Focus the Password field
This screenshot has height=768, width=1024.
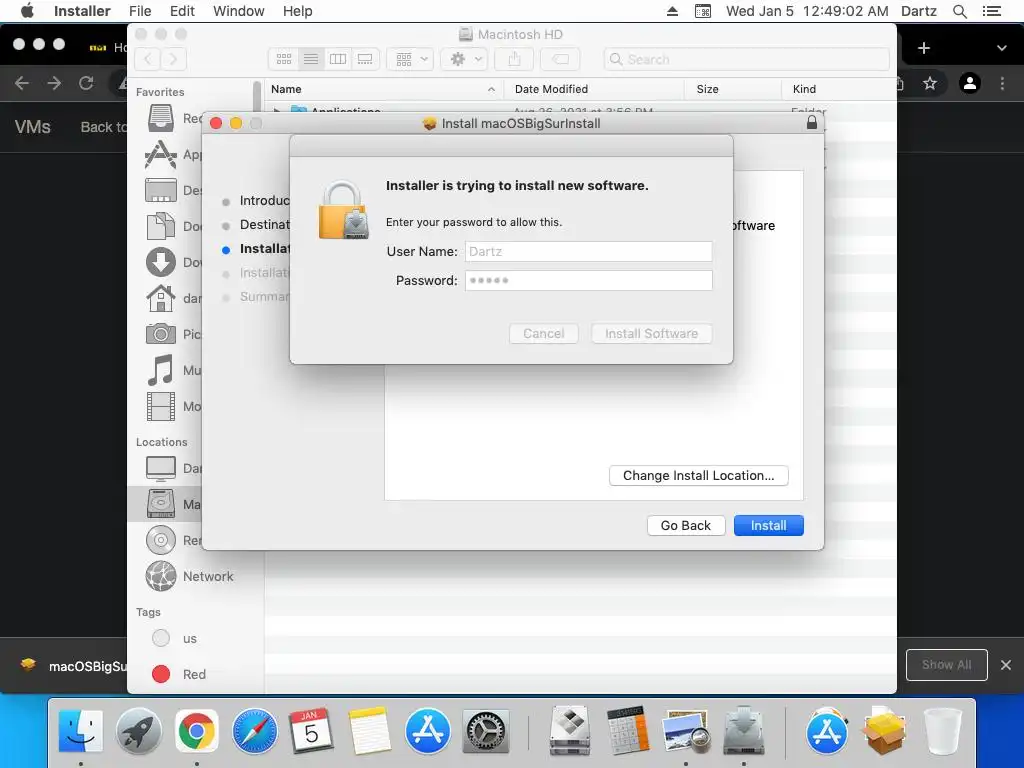588,280
